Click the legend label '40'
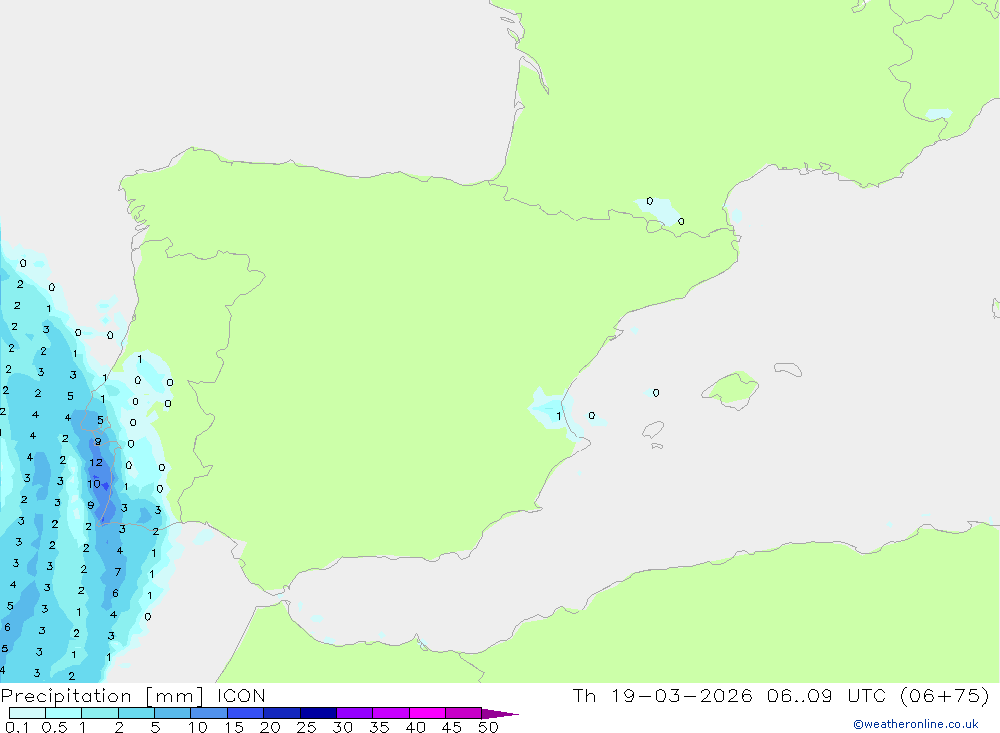 click(415, 727)
